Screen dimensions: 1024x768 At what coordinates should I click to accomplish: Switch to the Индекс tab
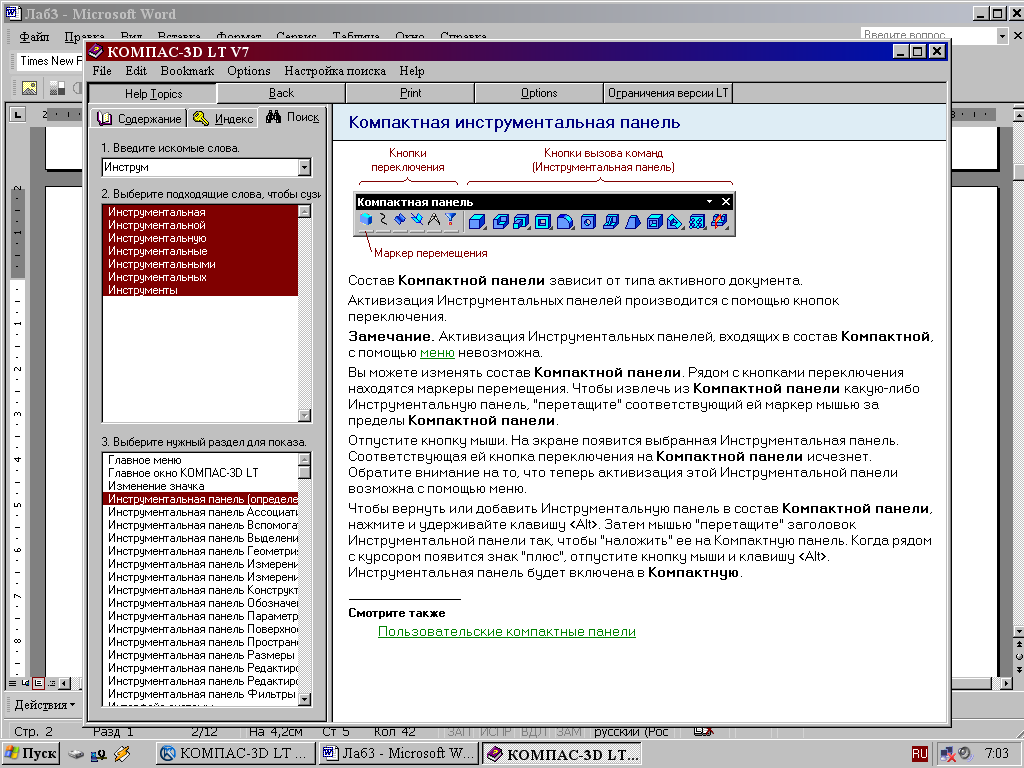click(x=223, y=118)
